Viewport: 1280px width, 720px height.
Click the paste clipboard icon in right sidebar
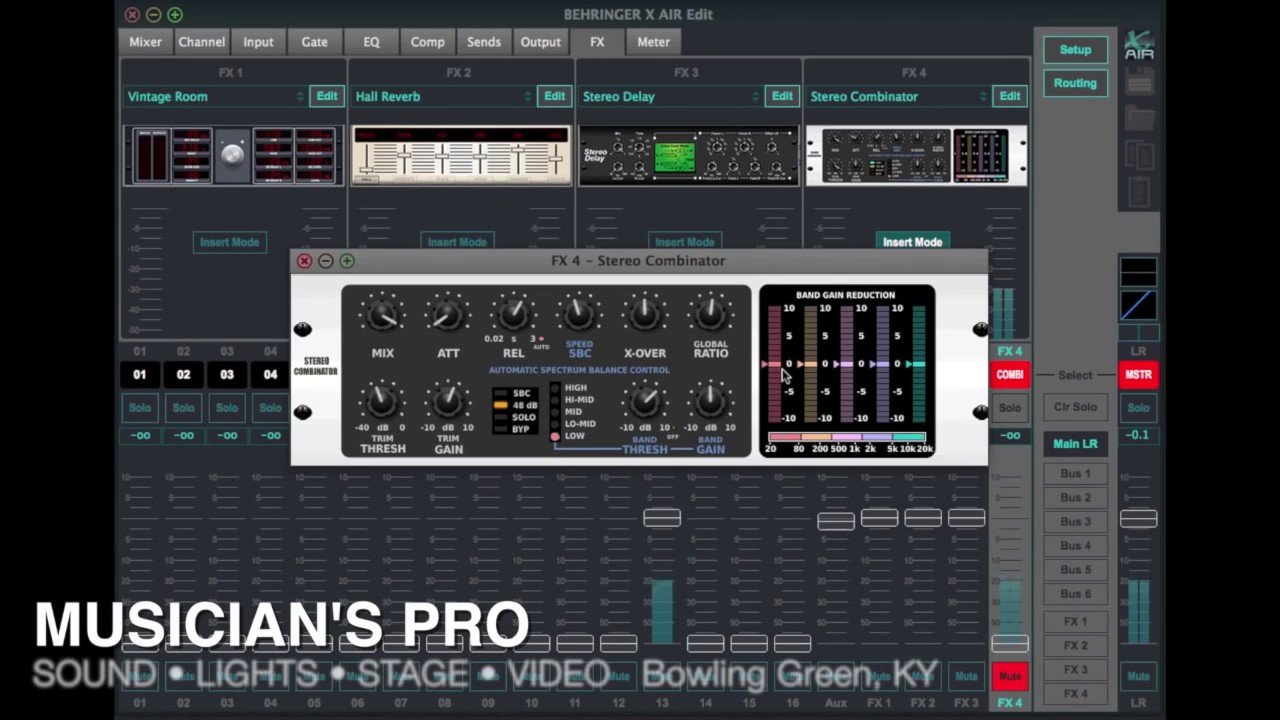[1139, 190]
